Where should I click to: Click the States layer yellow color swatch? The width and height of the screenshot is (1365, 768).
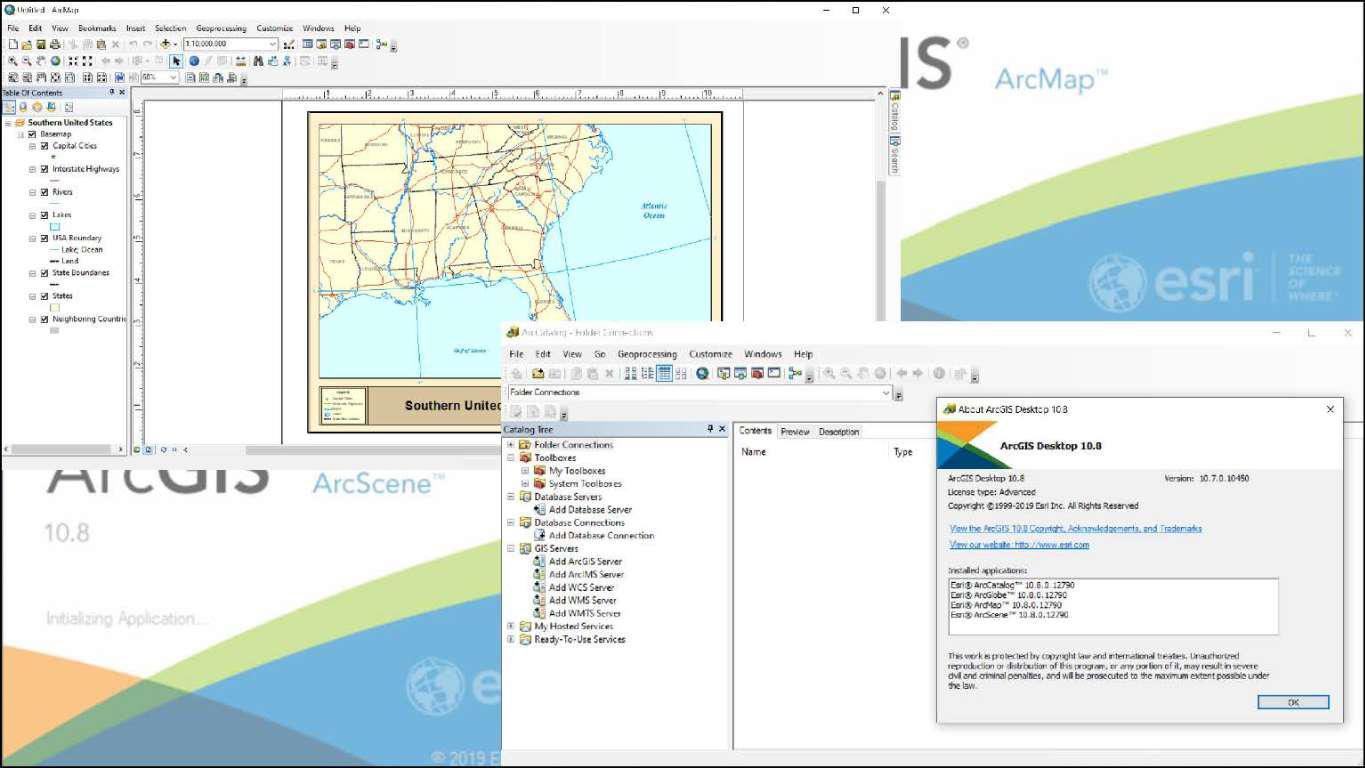(x=55, y=308)
